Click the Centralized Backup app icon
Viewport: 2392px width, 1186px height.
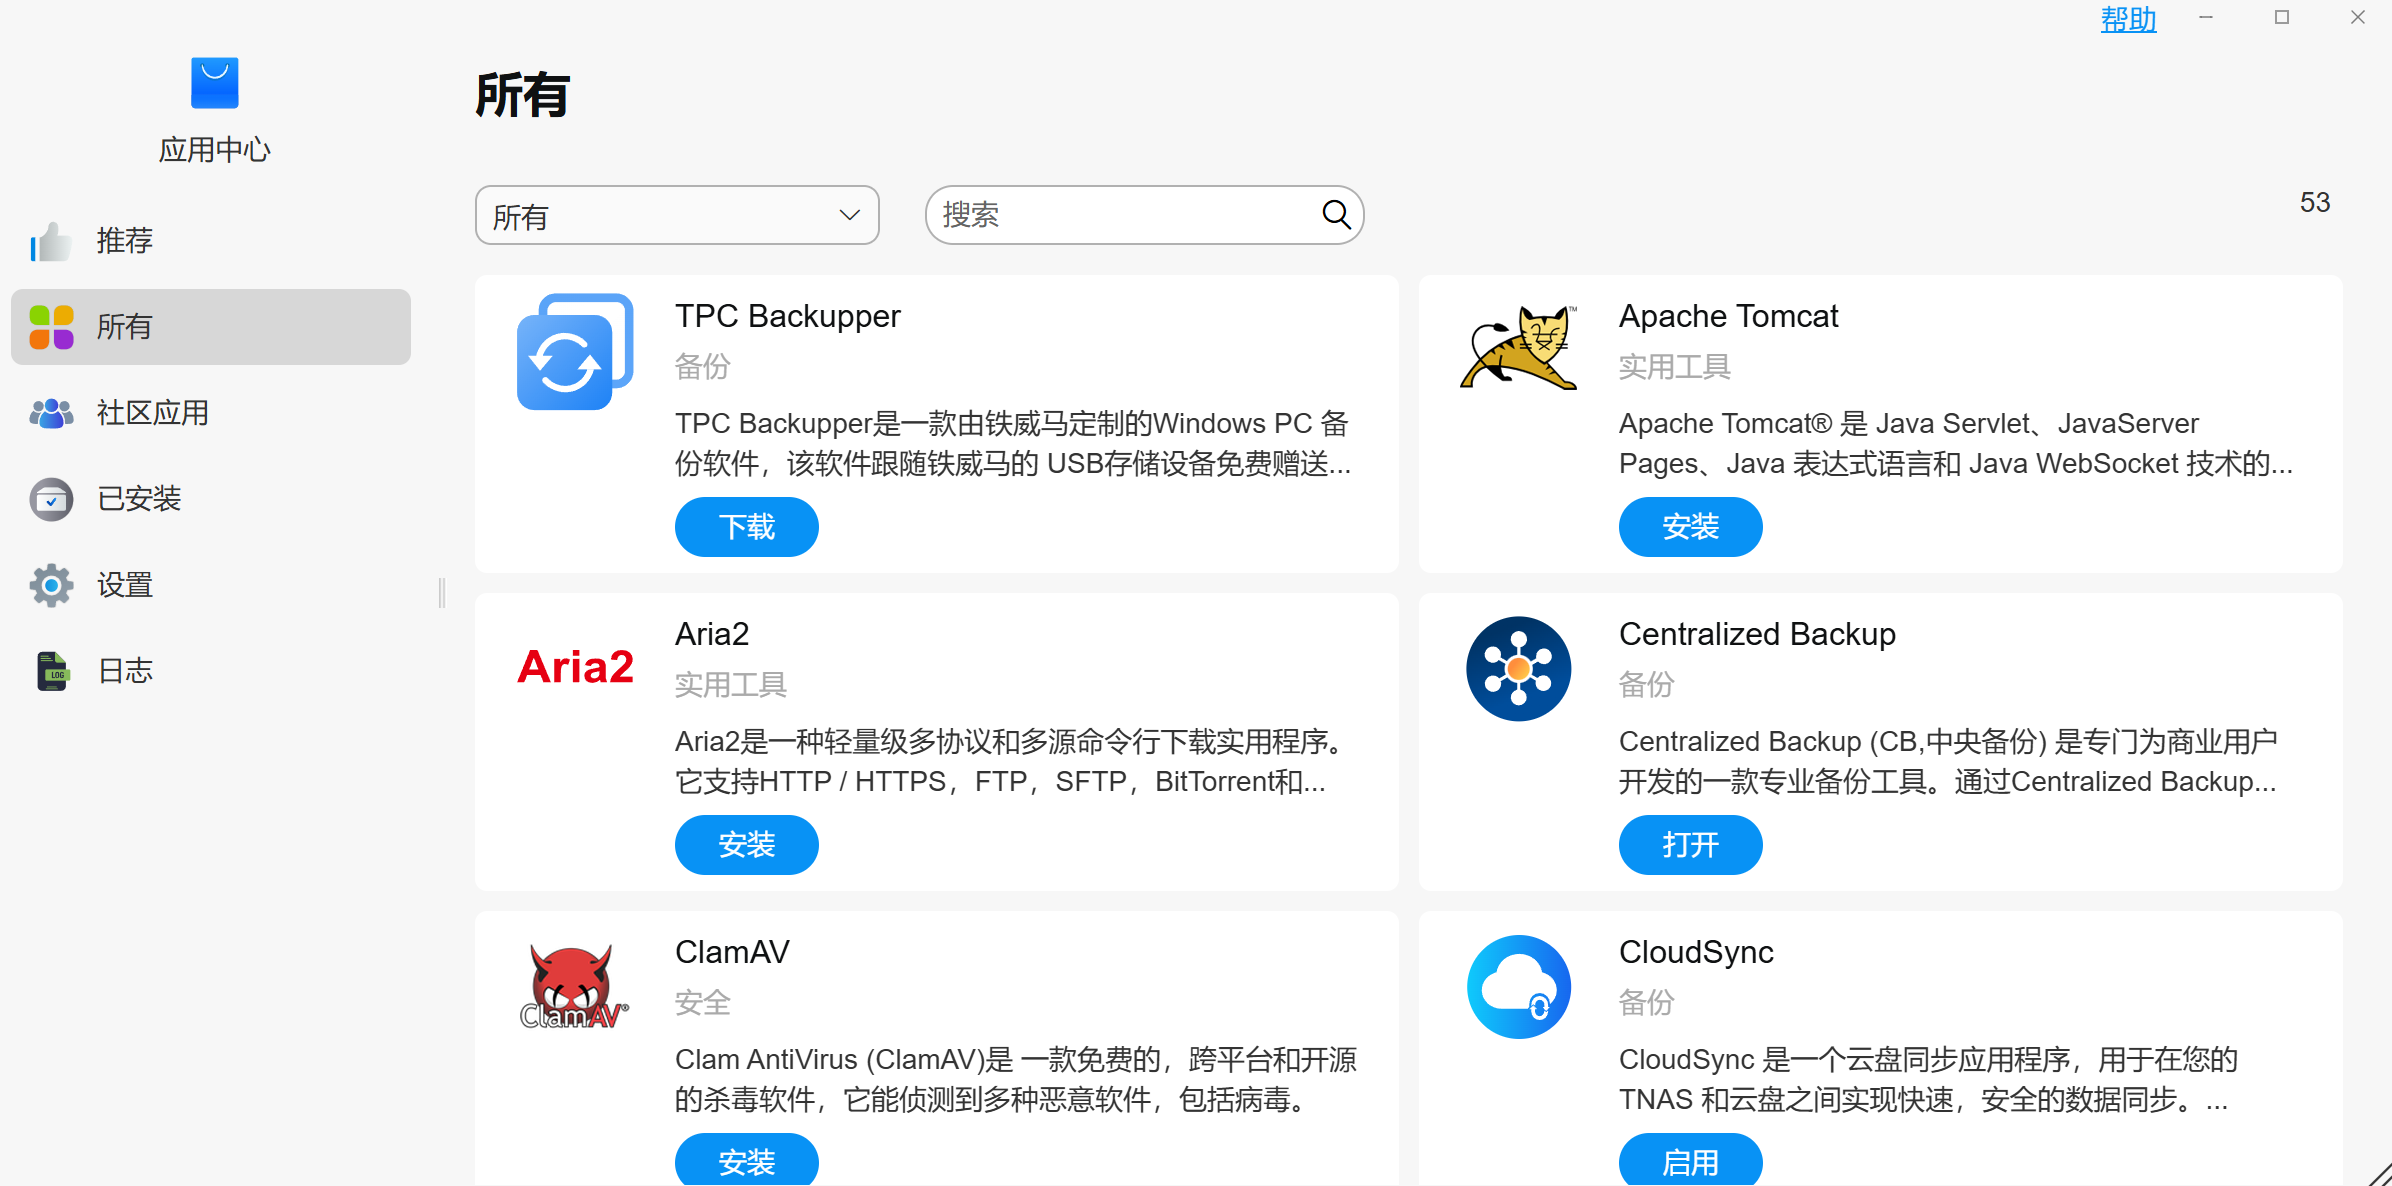coord(1518,669)
